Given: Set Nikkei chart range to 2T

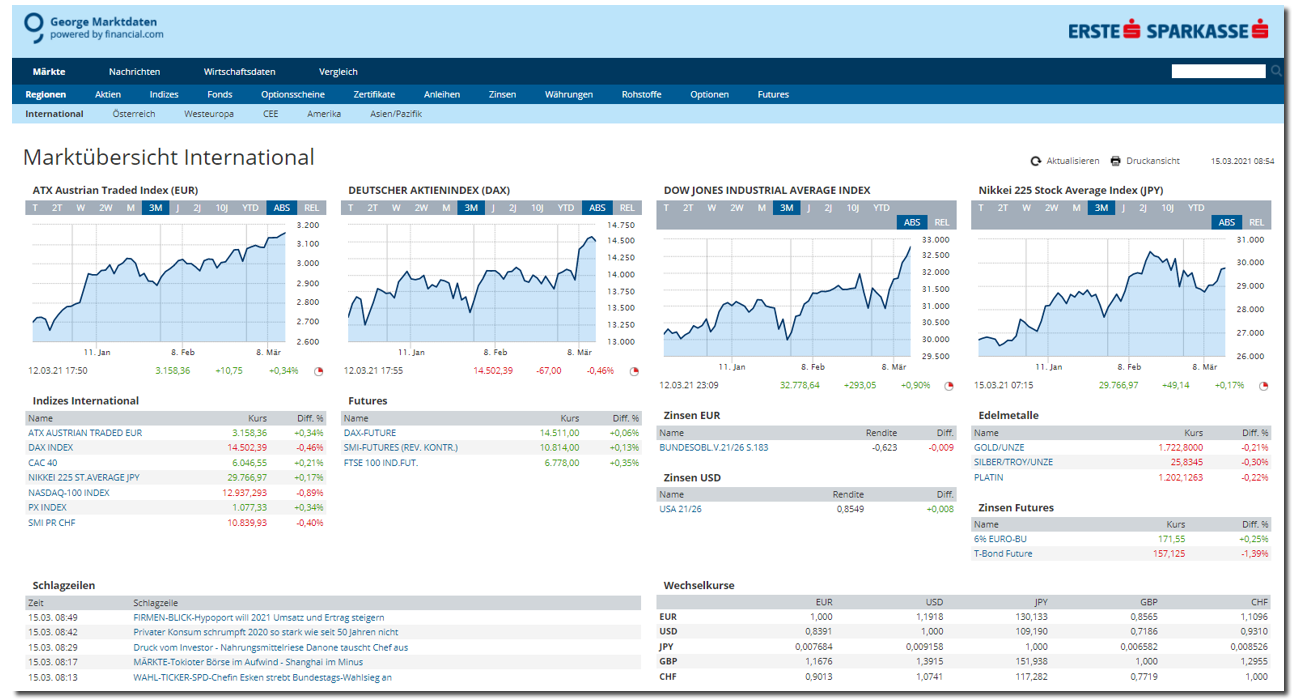Looking at the screenshot, I should click(1002, 208).
